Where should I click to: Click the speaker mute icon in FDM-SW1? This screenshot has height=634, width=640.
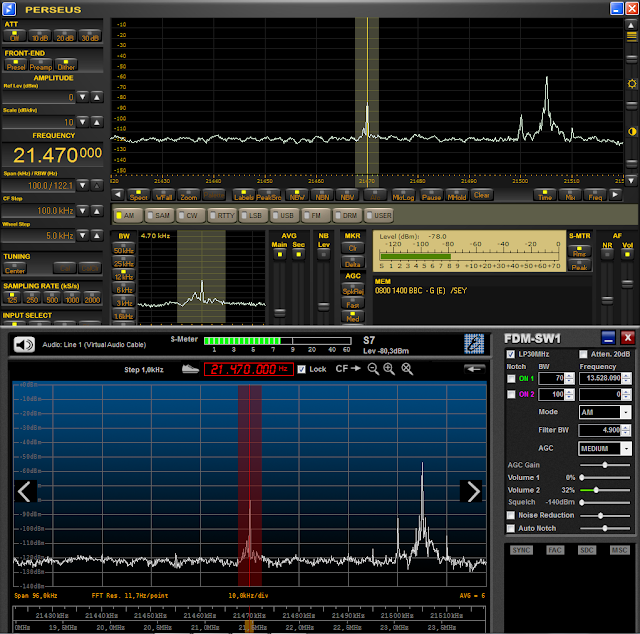pos(24,345)
